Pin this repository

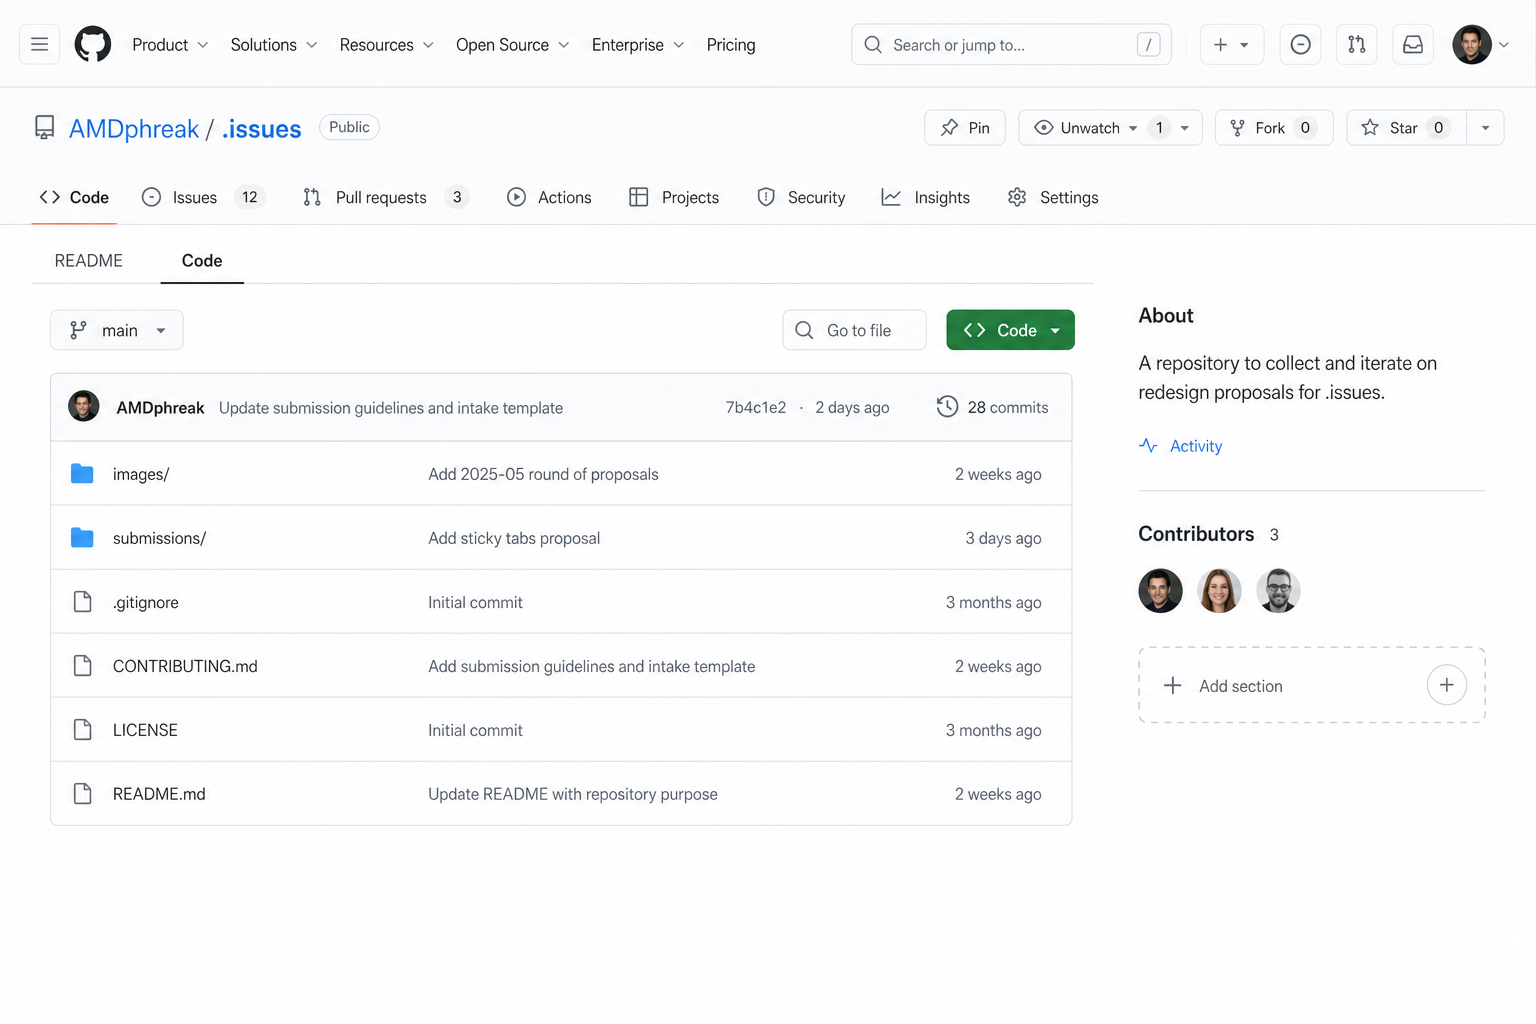965,128
